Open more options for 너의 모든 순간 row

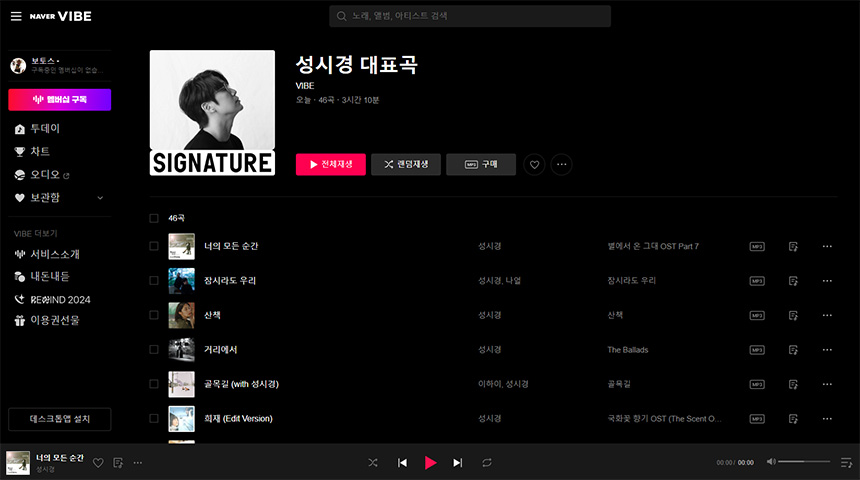click(x=827, y=247)
